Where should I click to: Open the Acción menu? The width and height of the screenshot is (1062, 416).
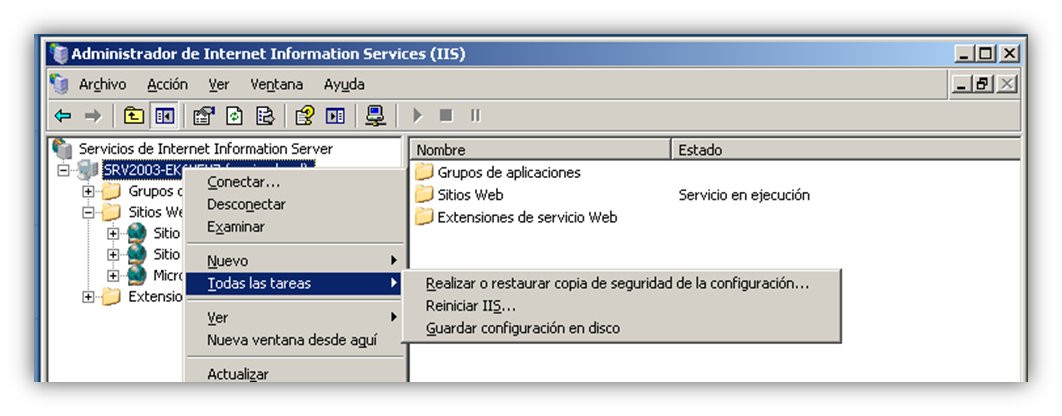click(x=167, y=85)
